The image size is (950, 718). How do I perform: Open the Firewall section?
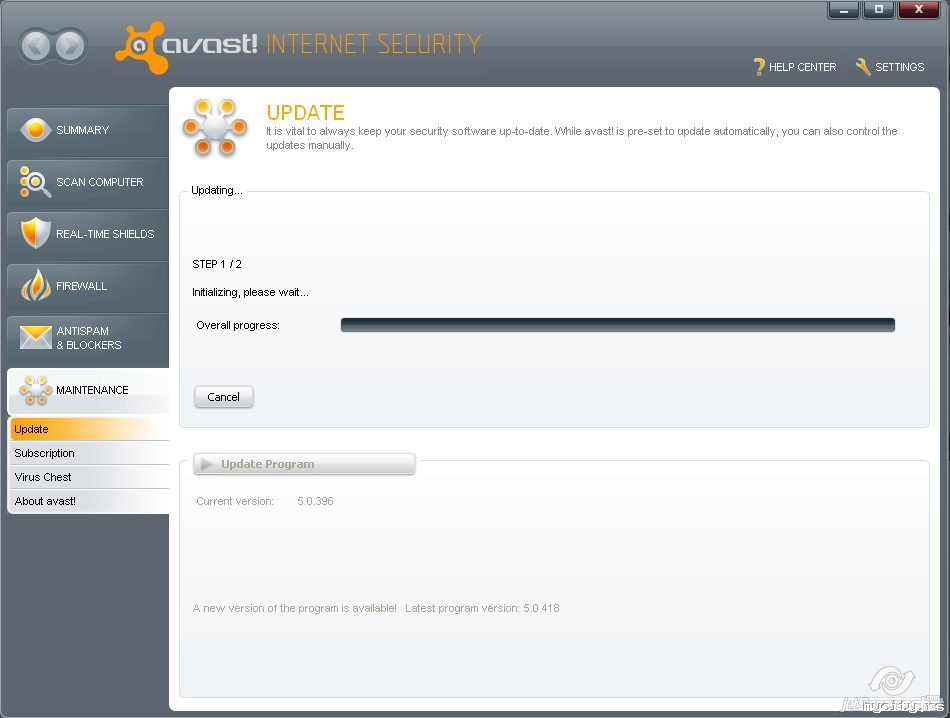[88, 286]
